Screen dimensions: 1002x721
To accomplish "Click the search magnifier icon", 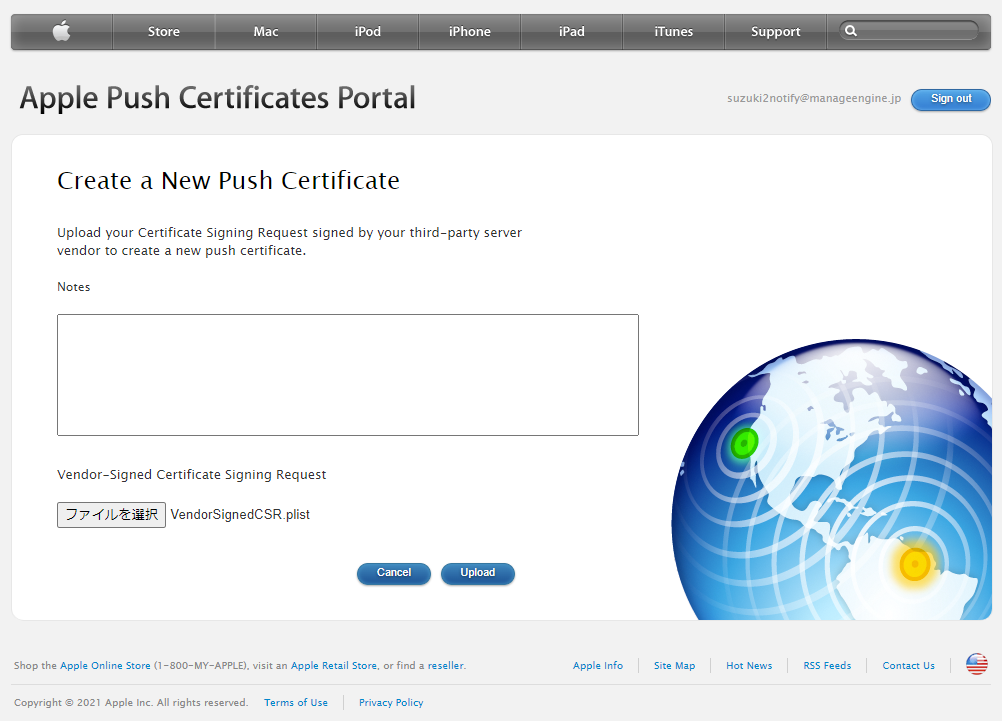I will [x=851, y=31].
